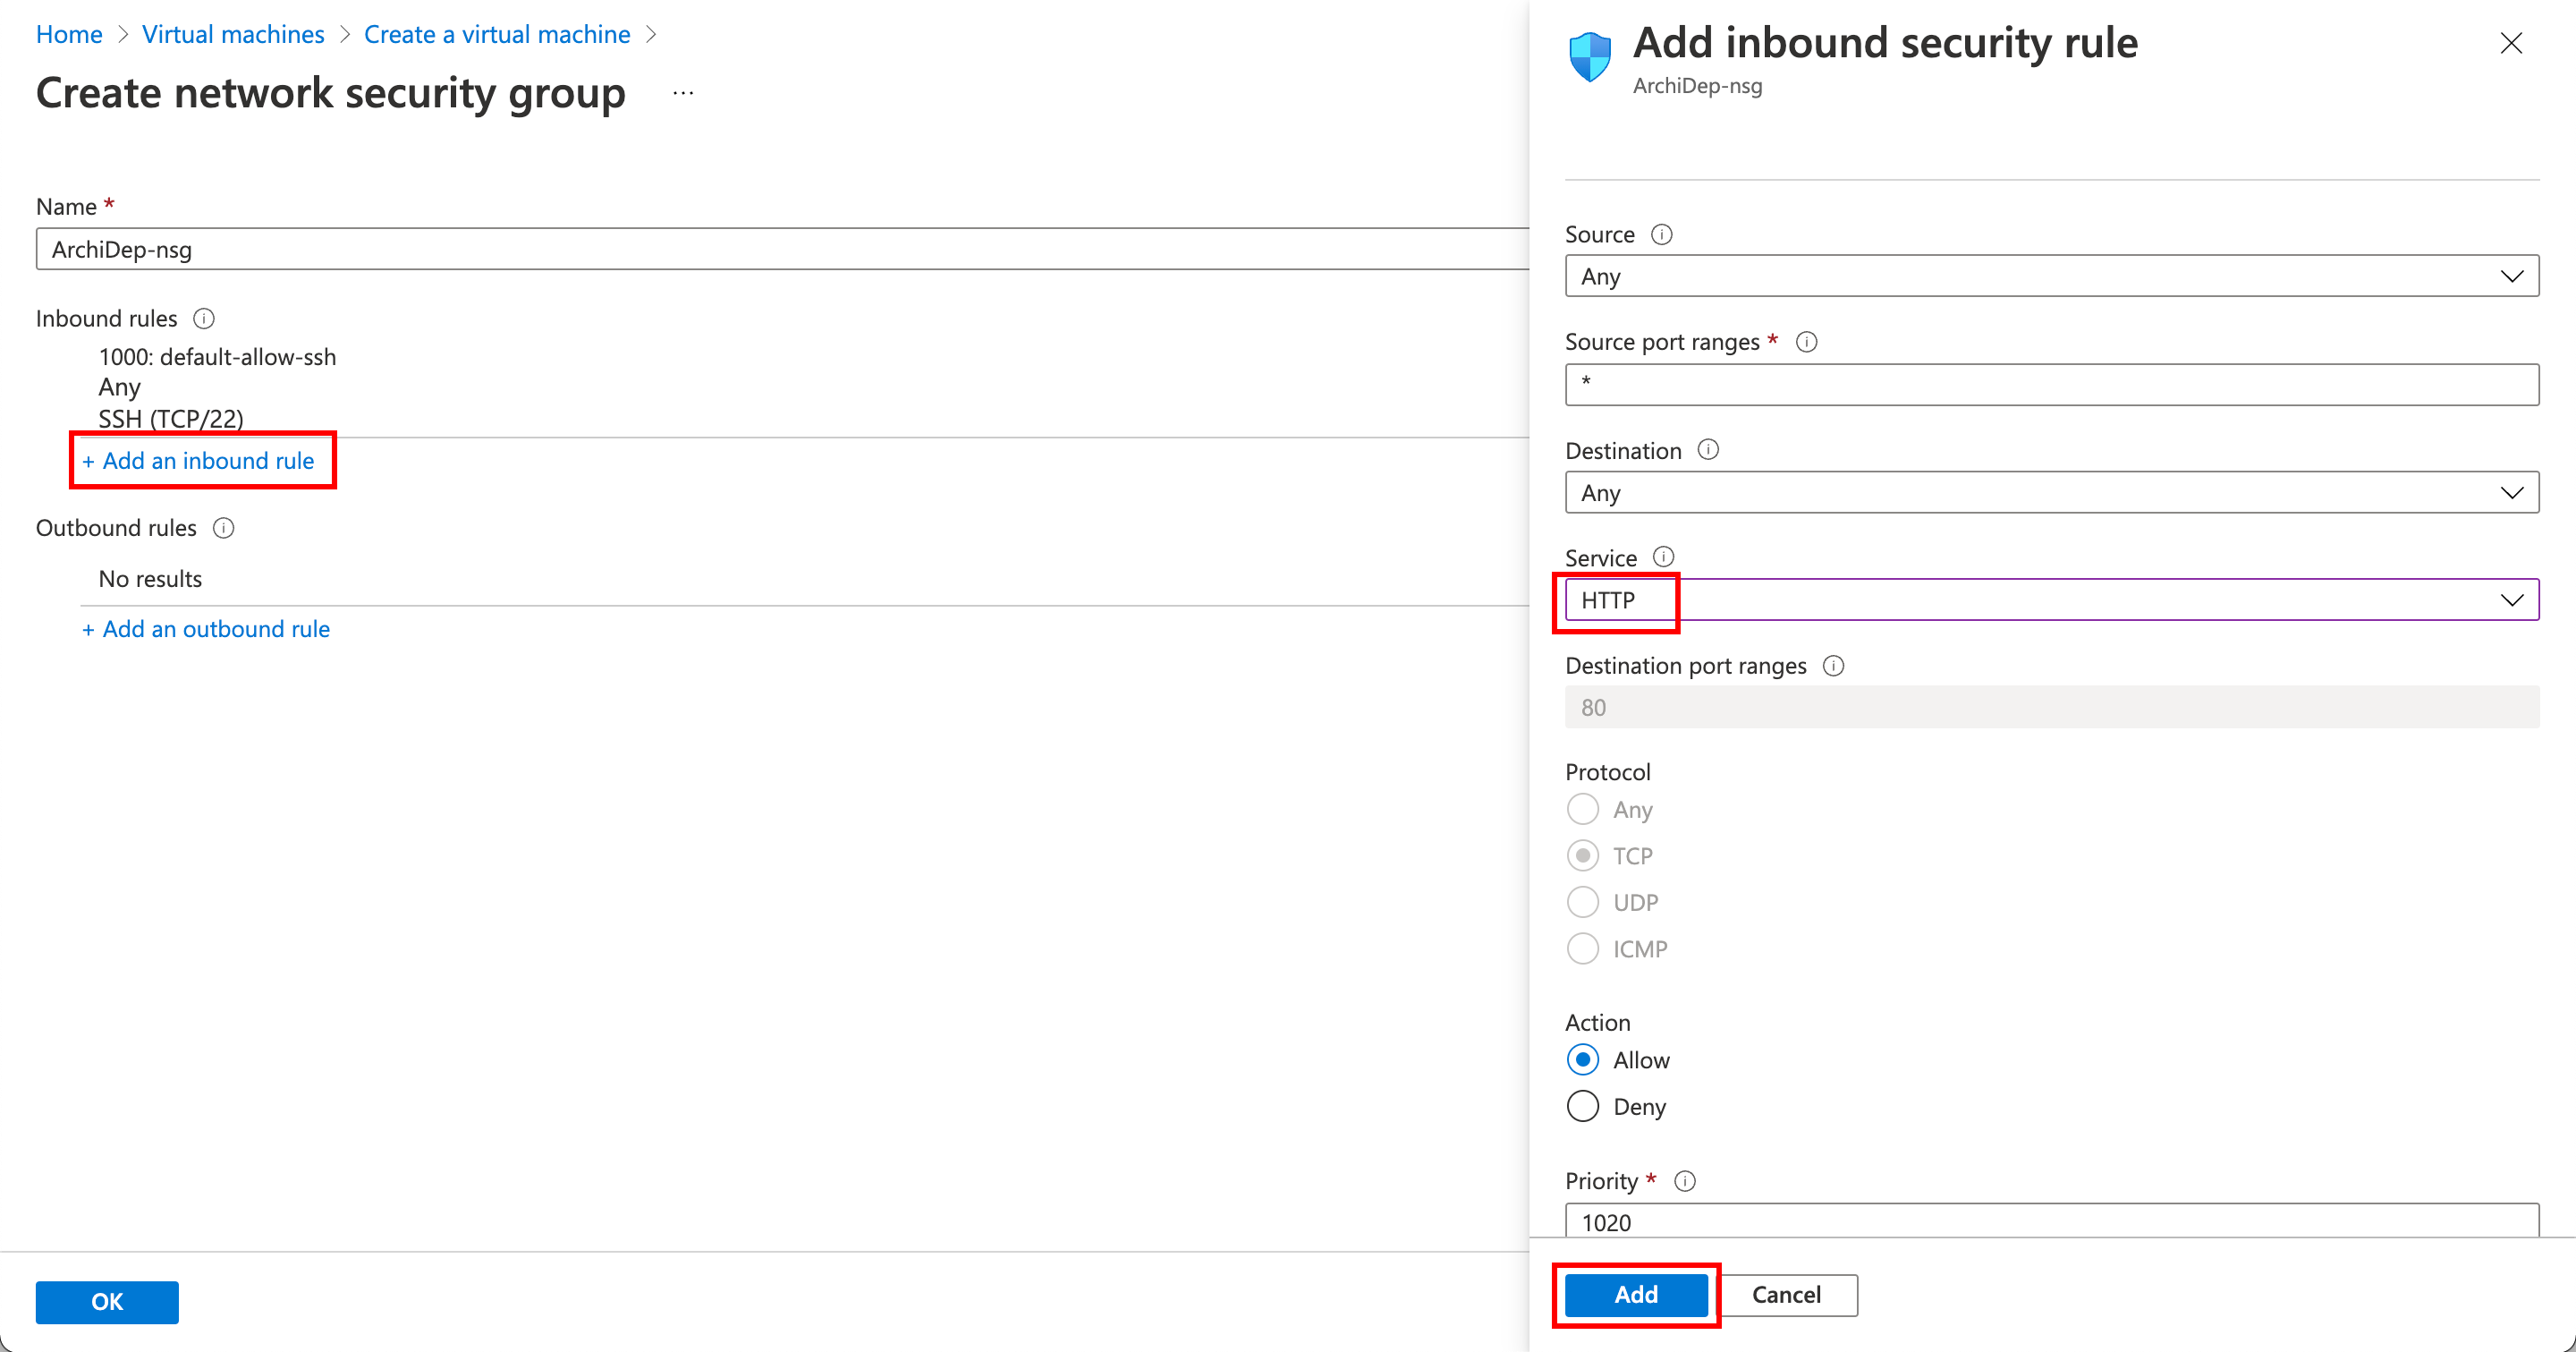
Task: Click the Source info icon
Action: pyautogui.click(x=1661, y=234)
